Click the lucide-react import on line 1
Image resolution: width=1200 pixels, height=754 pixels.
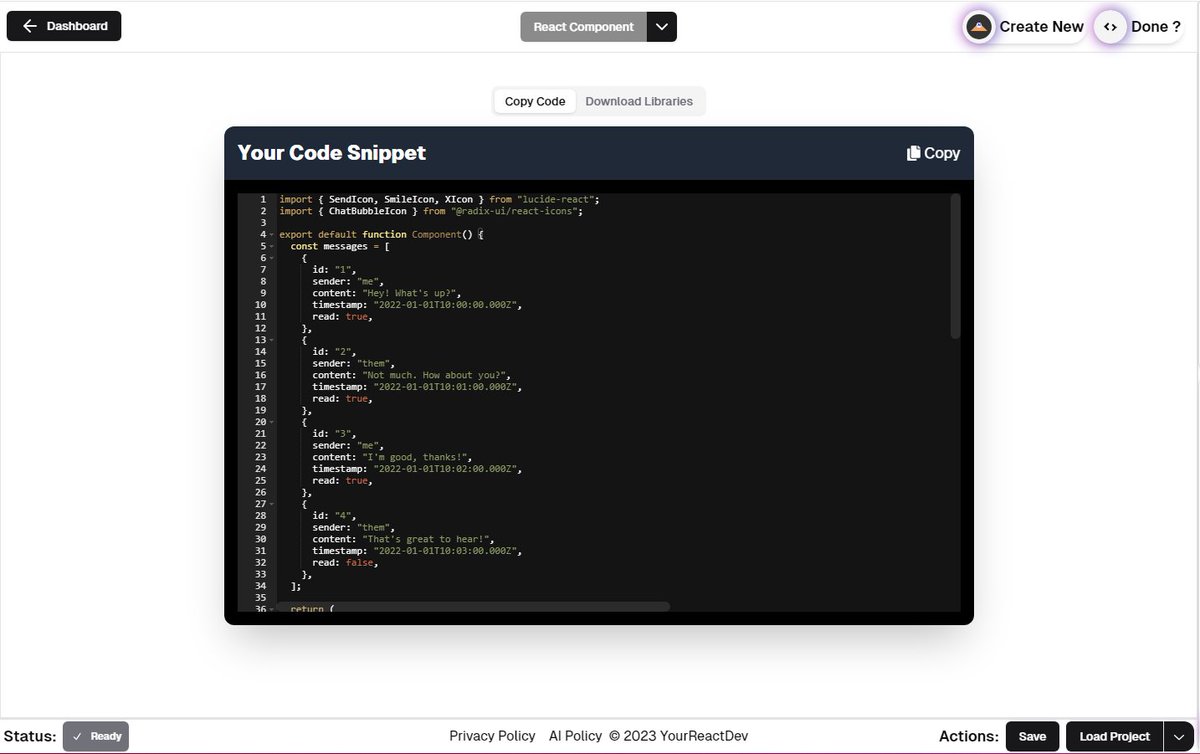point(439,200)
